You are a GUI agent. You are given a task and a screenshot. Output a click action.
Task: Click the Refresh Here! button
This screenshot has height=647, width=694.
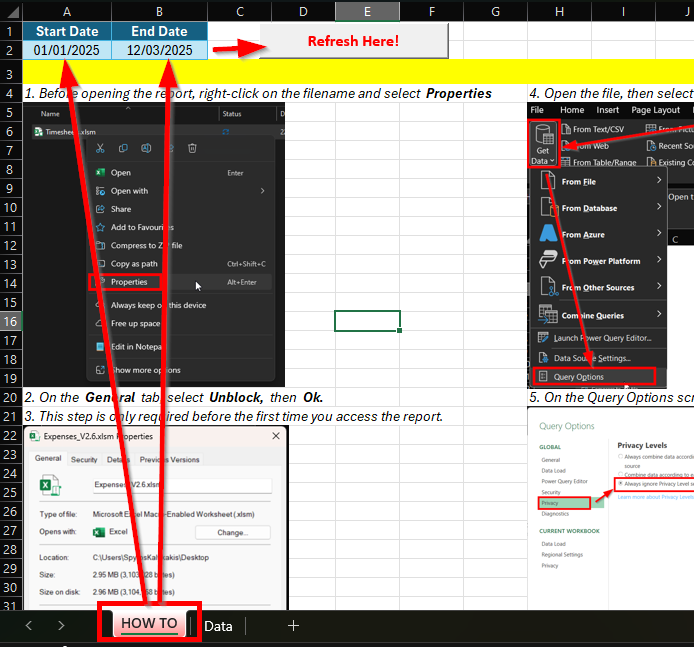354,41
